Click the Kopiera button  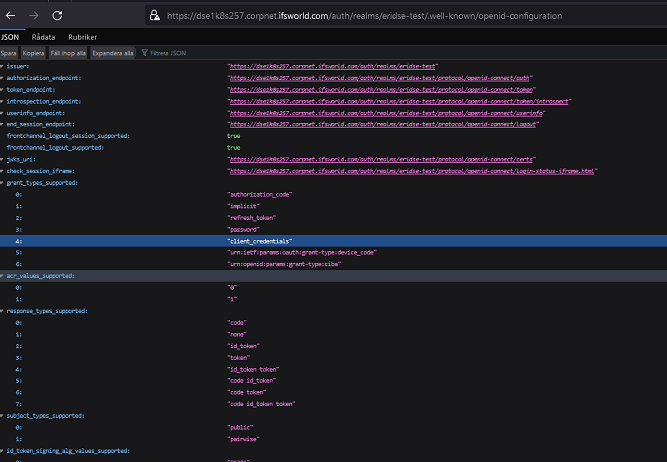point(33,52)
